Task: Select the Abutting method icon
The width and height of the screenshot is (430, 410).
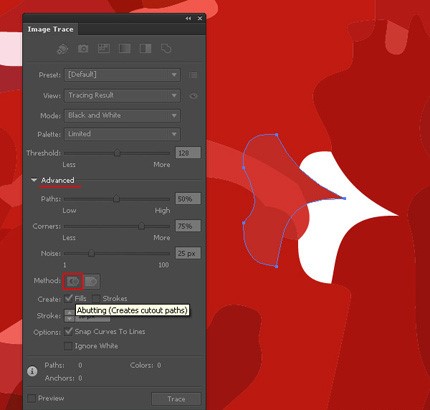Action: pos(73,282)
